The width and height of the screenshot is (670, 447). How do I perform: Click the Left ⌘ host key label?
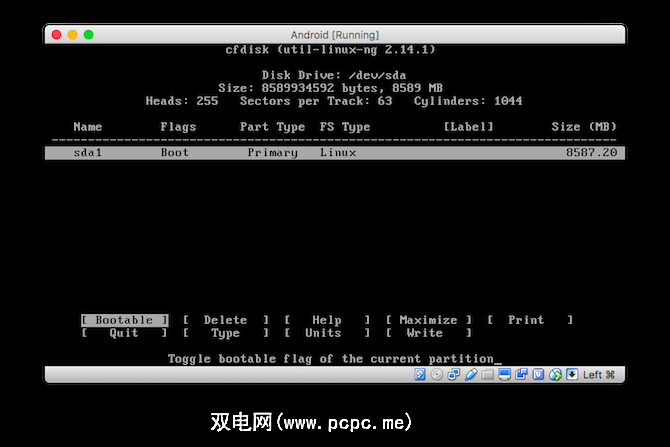pos(599,375)
